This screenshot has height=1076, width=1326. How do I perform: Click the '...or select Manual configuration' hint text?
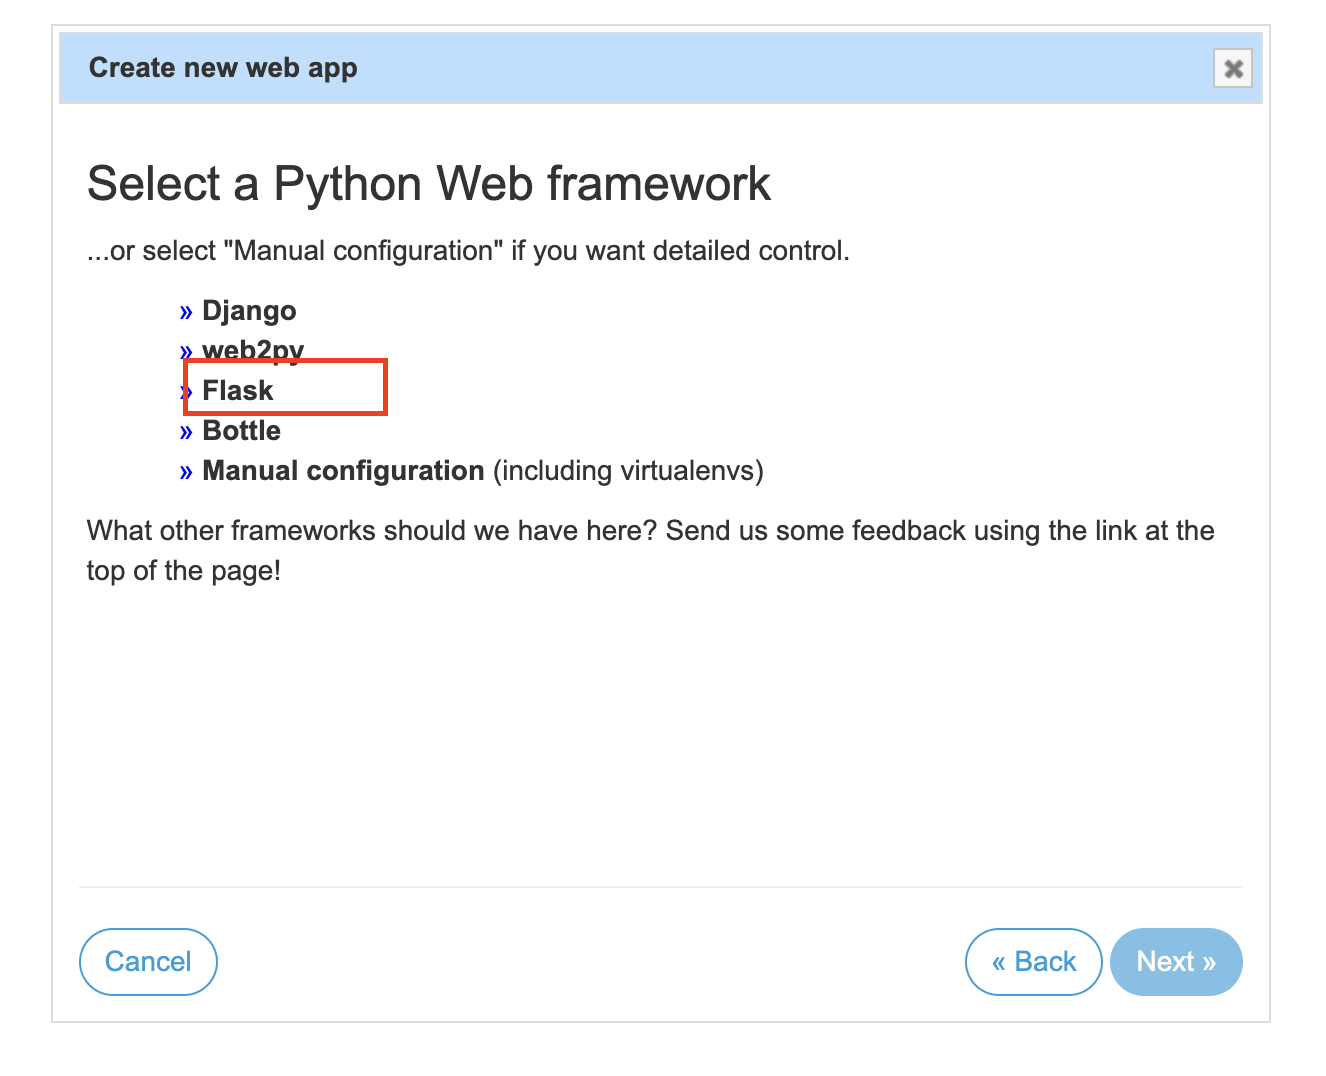coord(468,251)
